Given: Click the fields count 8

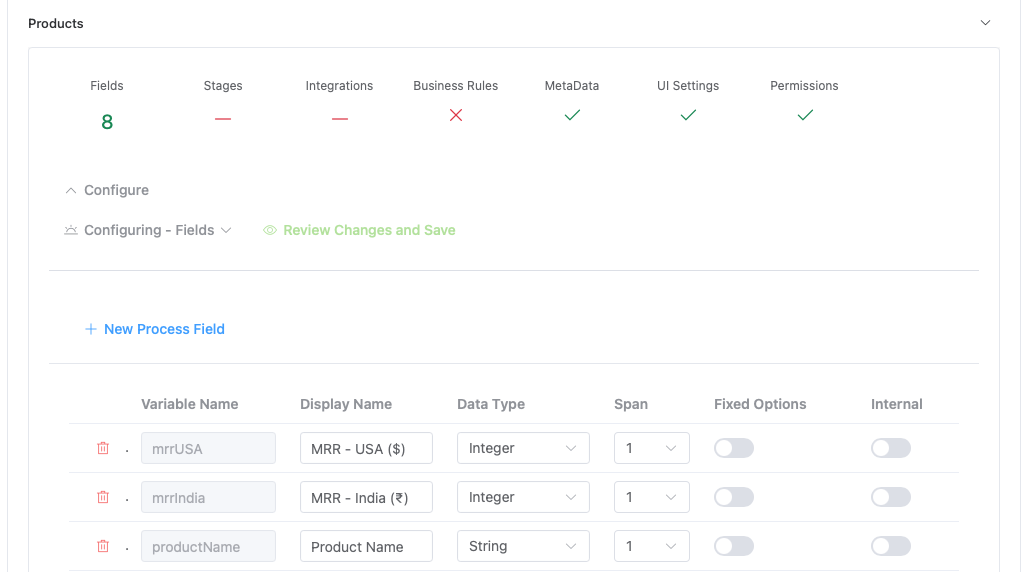Looking at the screenshot, I should pos(107,122).
